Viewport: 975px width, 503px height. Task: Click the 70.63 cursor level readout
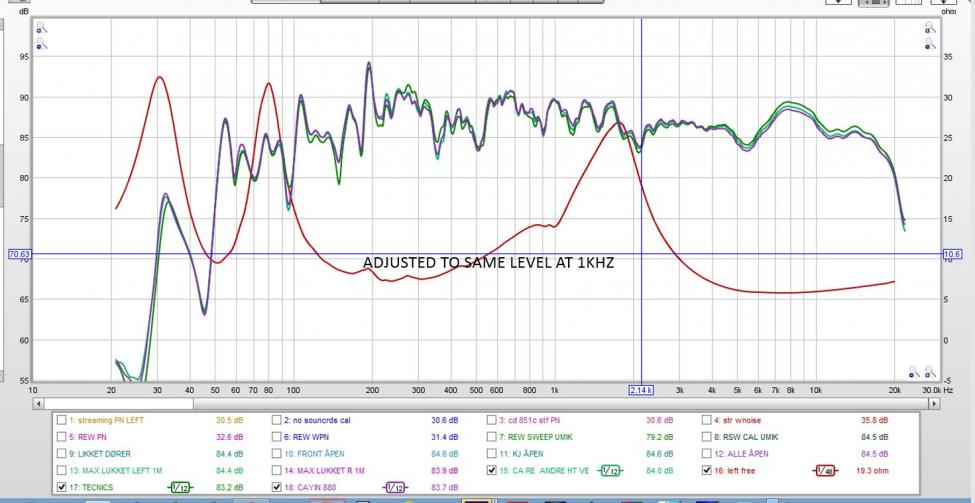tap(20, 254)
